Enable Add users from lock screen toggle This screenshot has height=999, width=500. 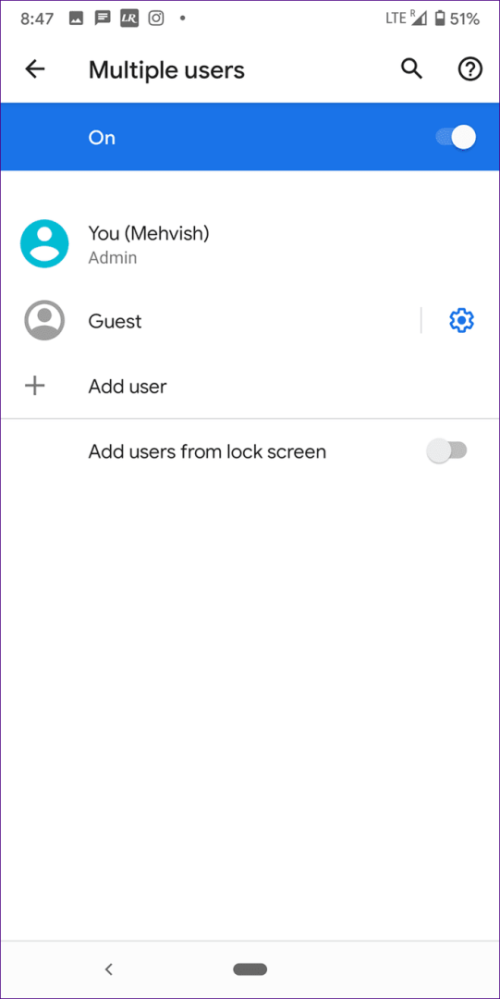(x=447, y=452)
